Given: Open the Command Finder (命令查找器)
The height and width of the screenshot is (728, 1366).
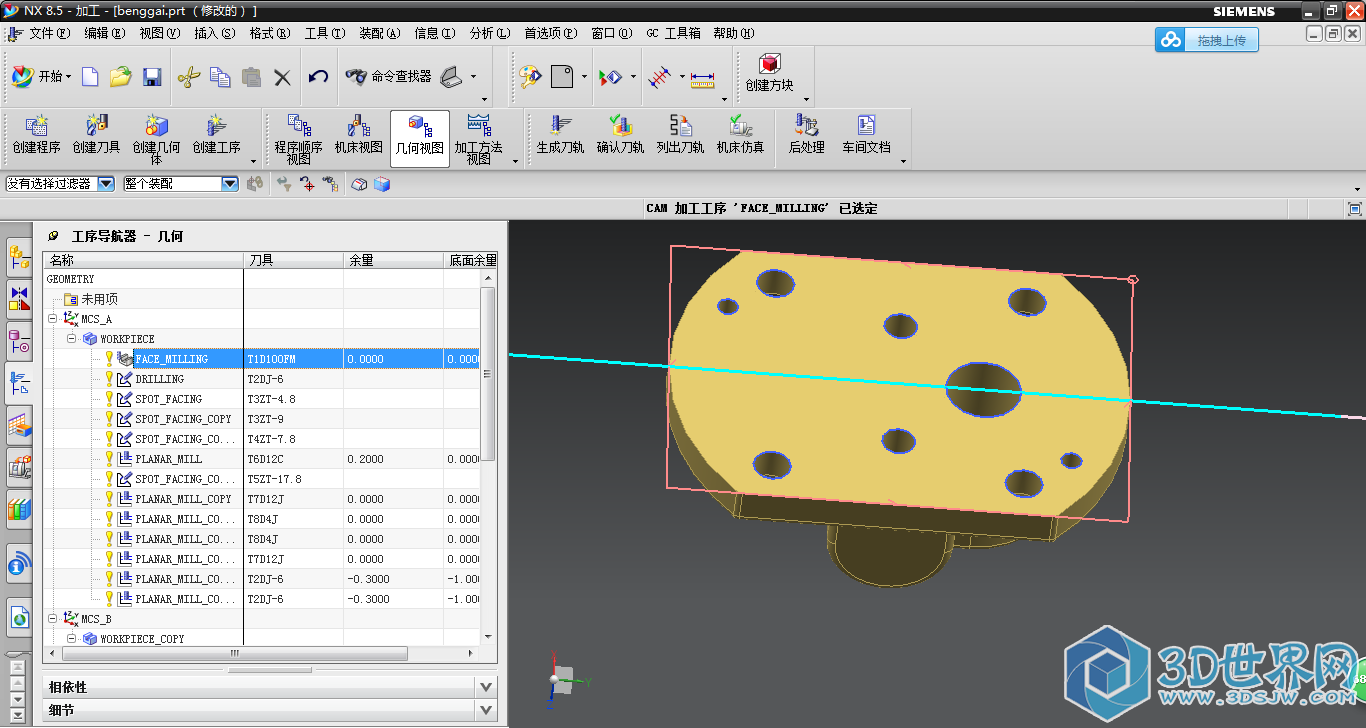Looking at the screenshot, I should 388,76.
